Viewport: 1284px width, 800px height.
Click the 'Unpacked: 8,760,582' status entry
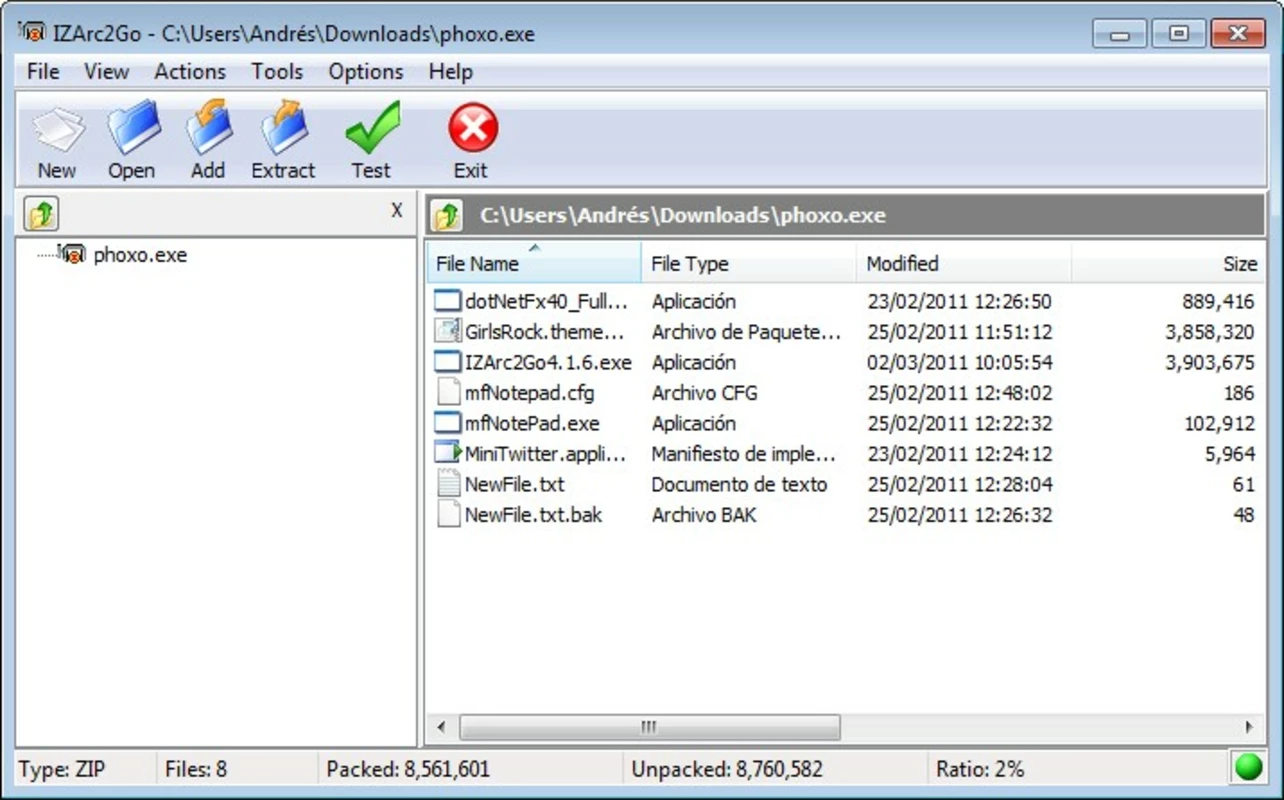(727, 769)
